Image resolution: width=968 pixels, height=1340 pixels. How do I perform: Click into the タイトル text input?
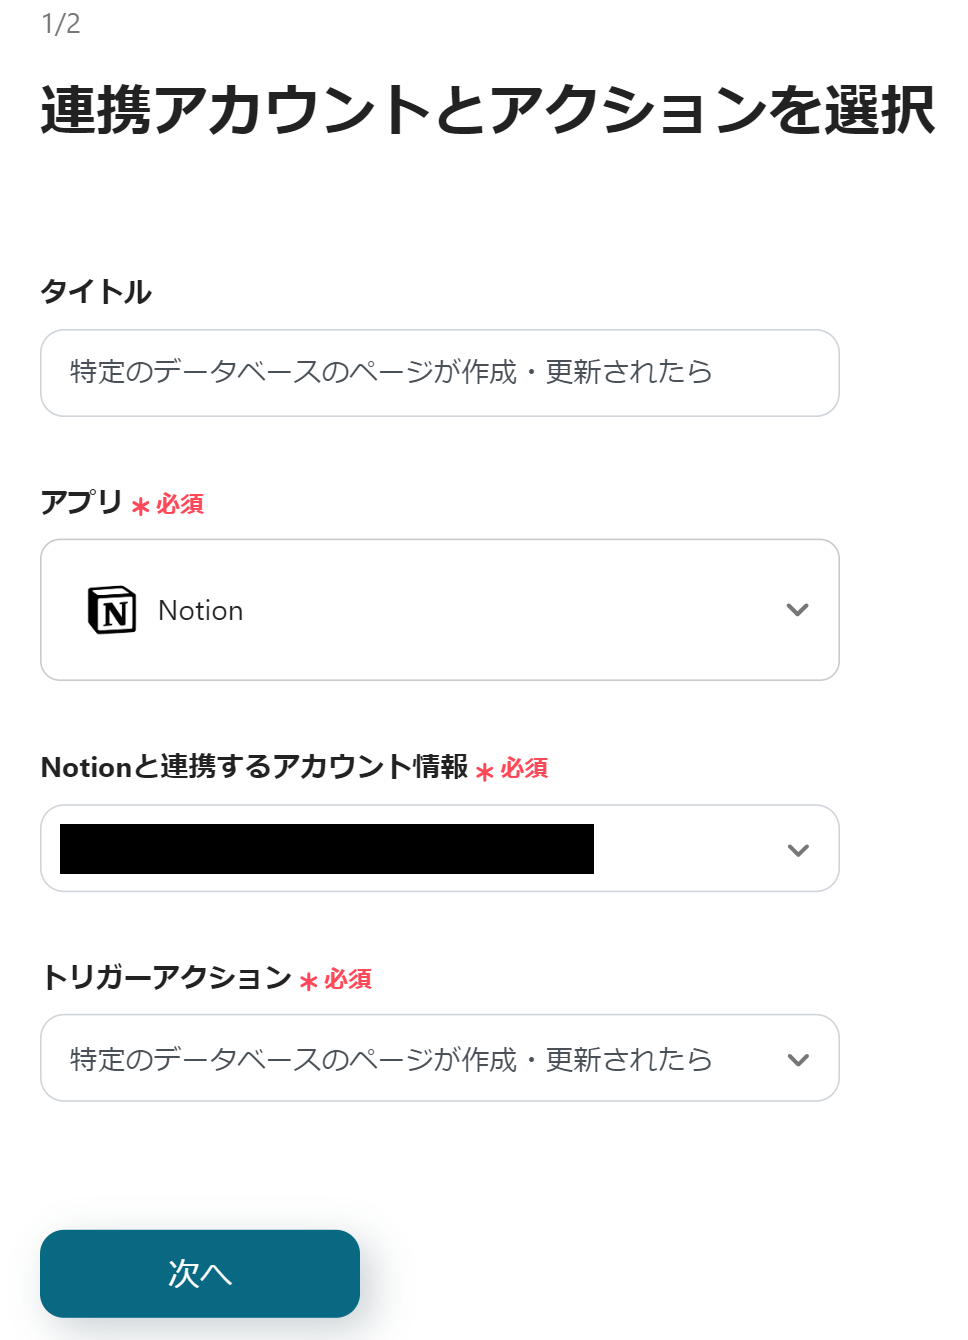coord(440,373)
